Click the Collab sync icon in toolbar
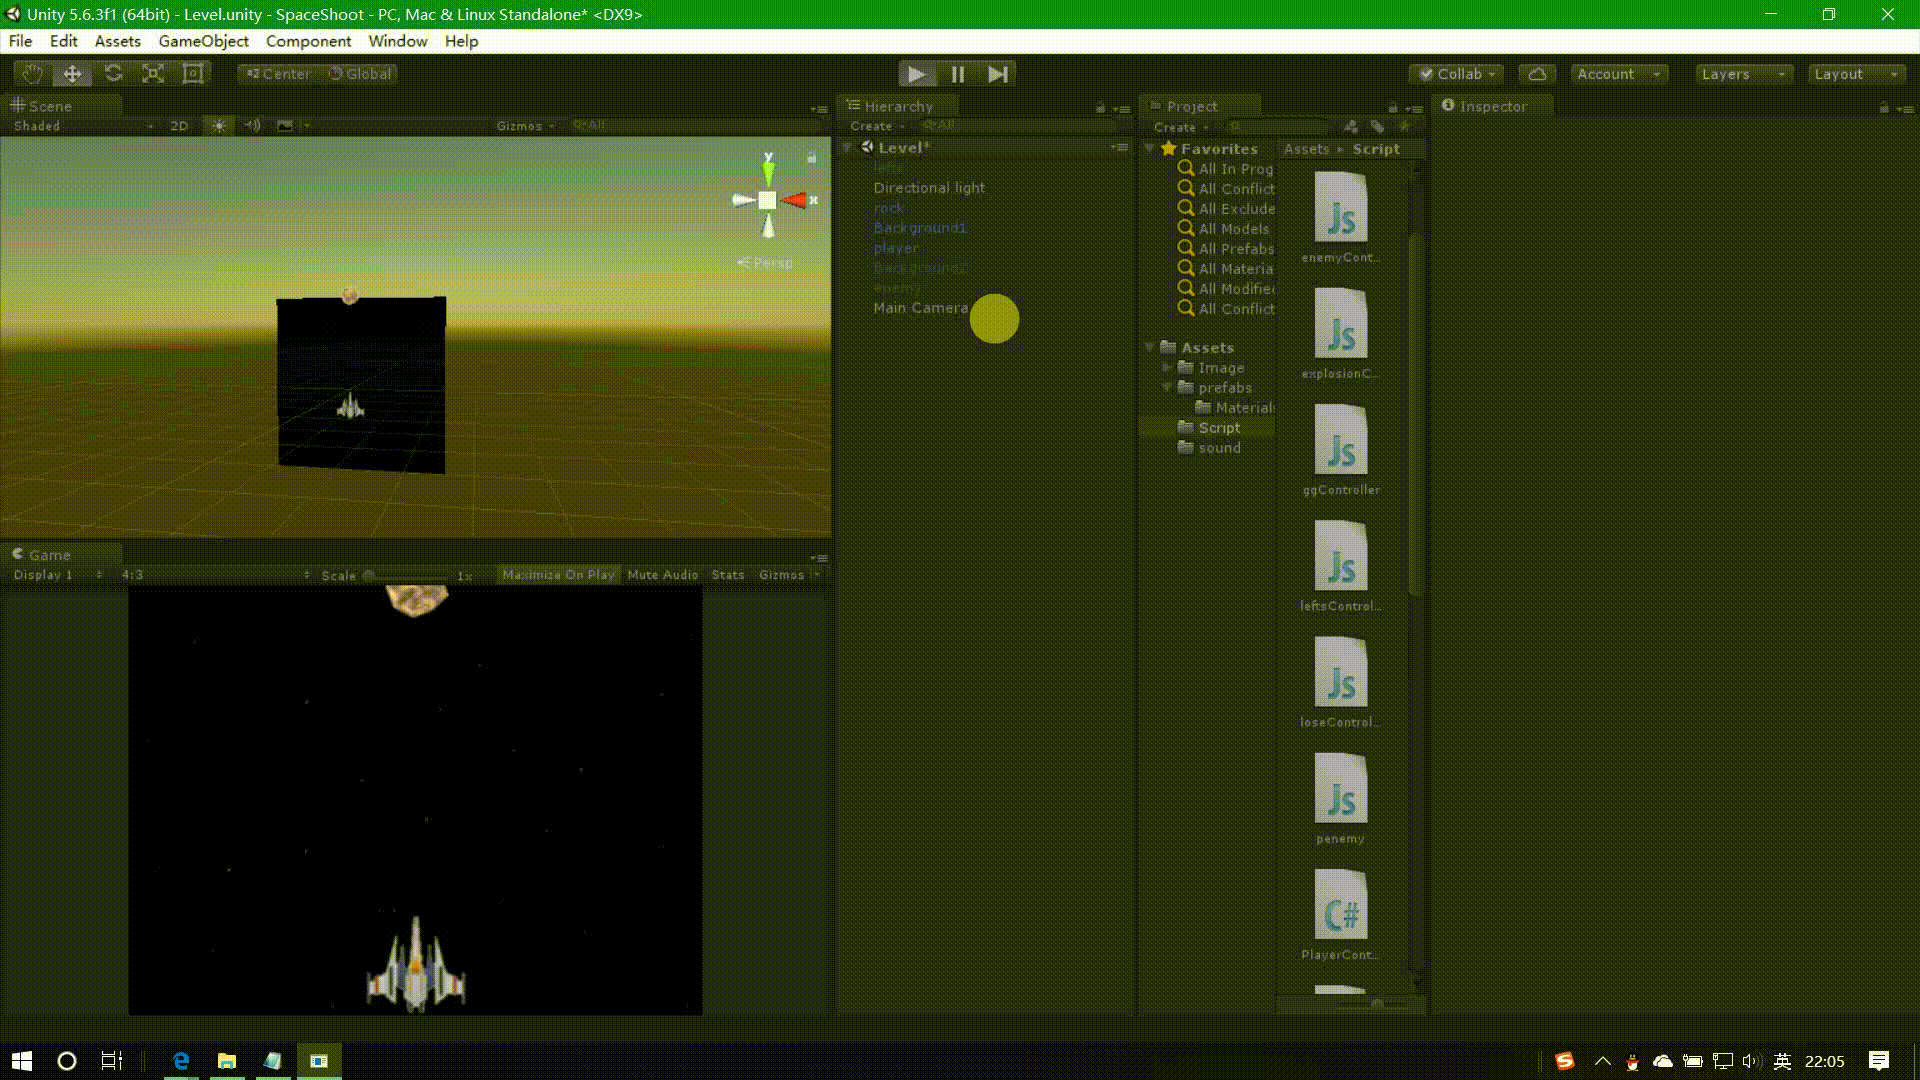 pyautogui.click(x=1538, y=74)
